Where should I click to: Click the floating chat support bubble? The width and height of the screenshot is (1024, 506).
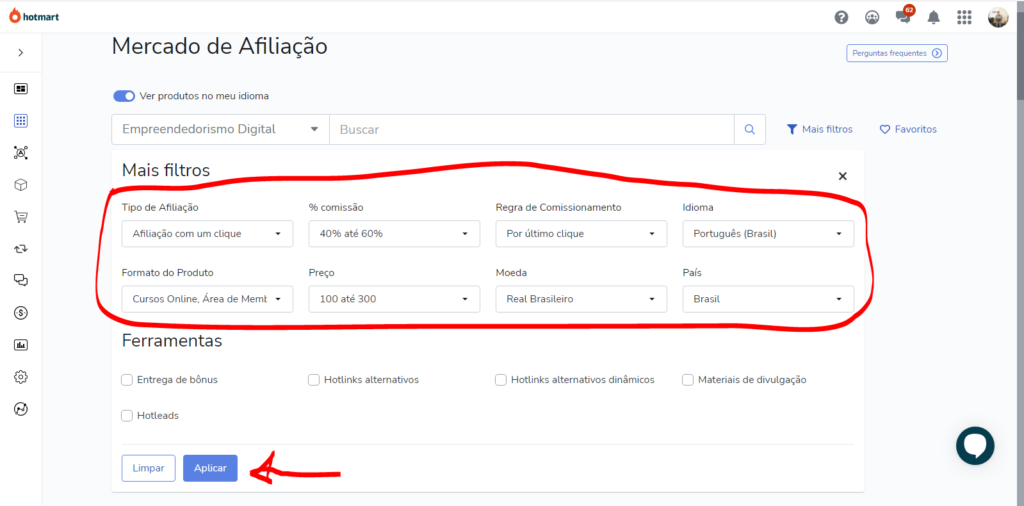[x=974, y=445]
